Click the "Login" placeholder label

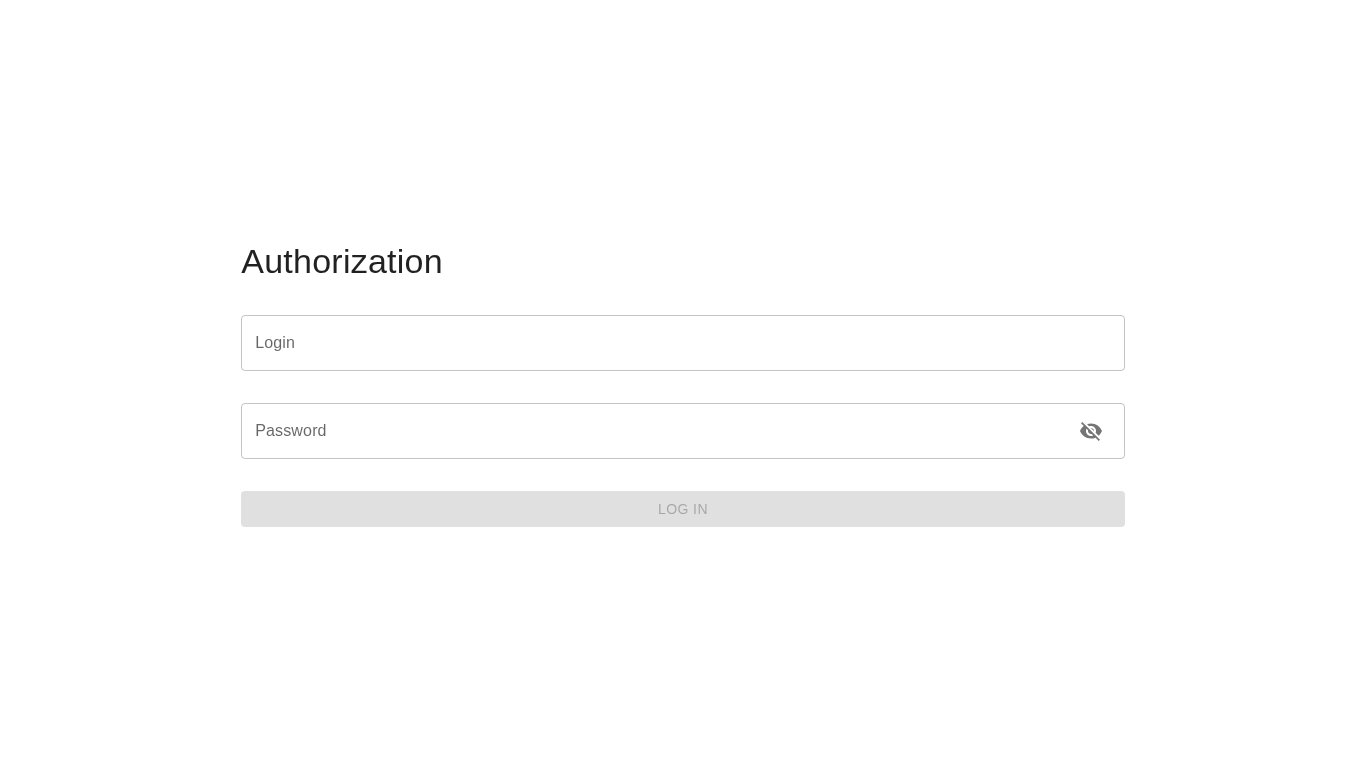coord(275,343)
